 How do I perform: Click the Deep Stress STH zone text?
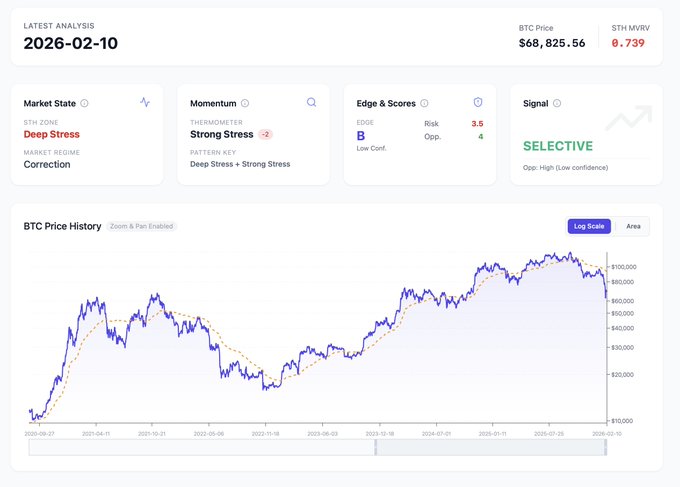coord(51,134)
